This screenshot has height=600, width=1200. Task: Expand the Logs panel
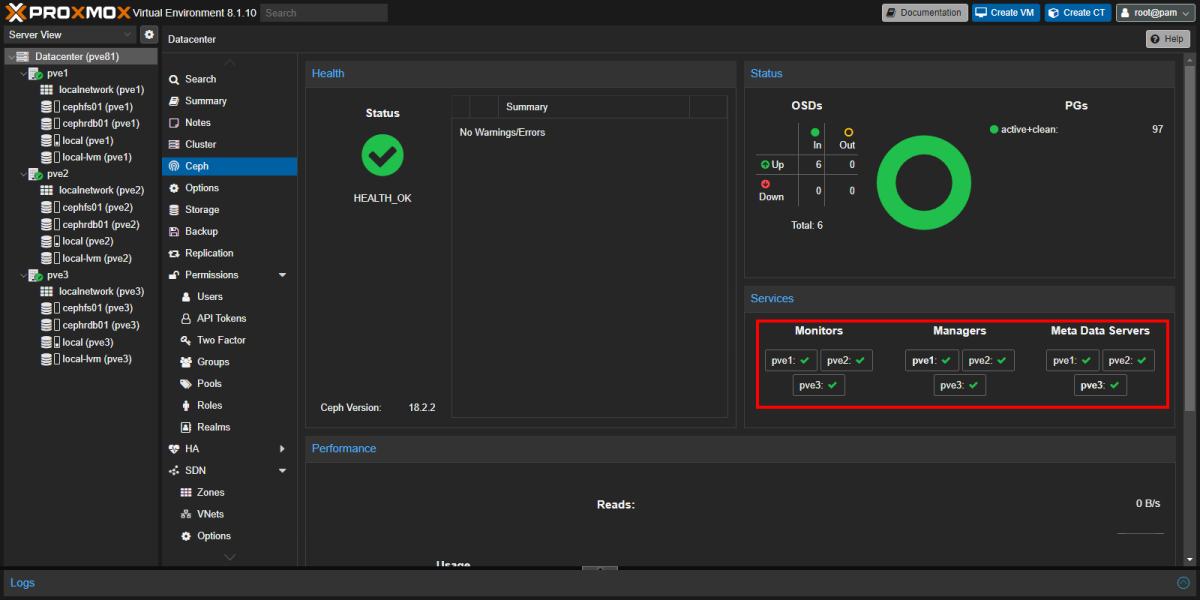click(x=1183, y=582)
